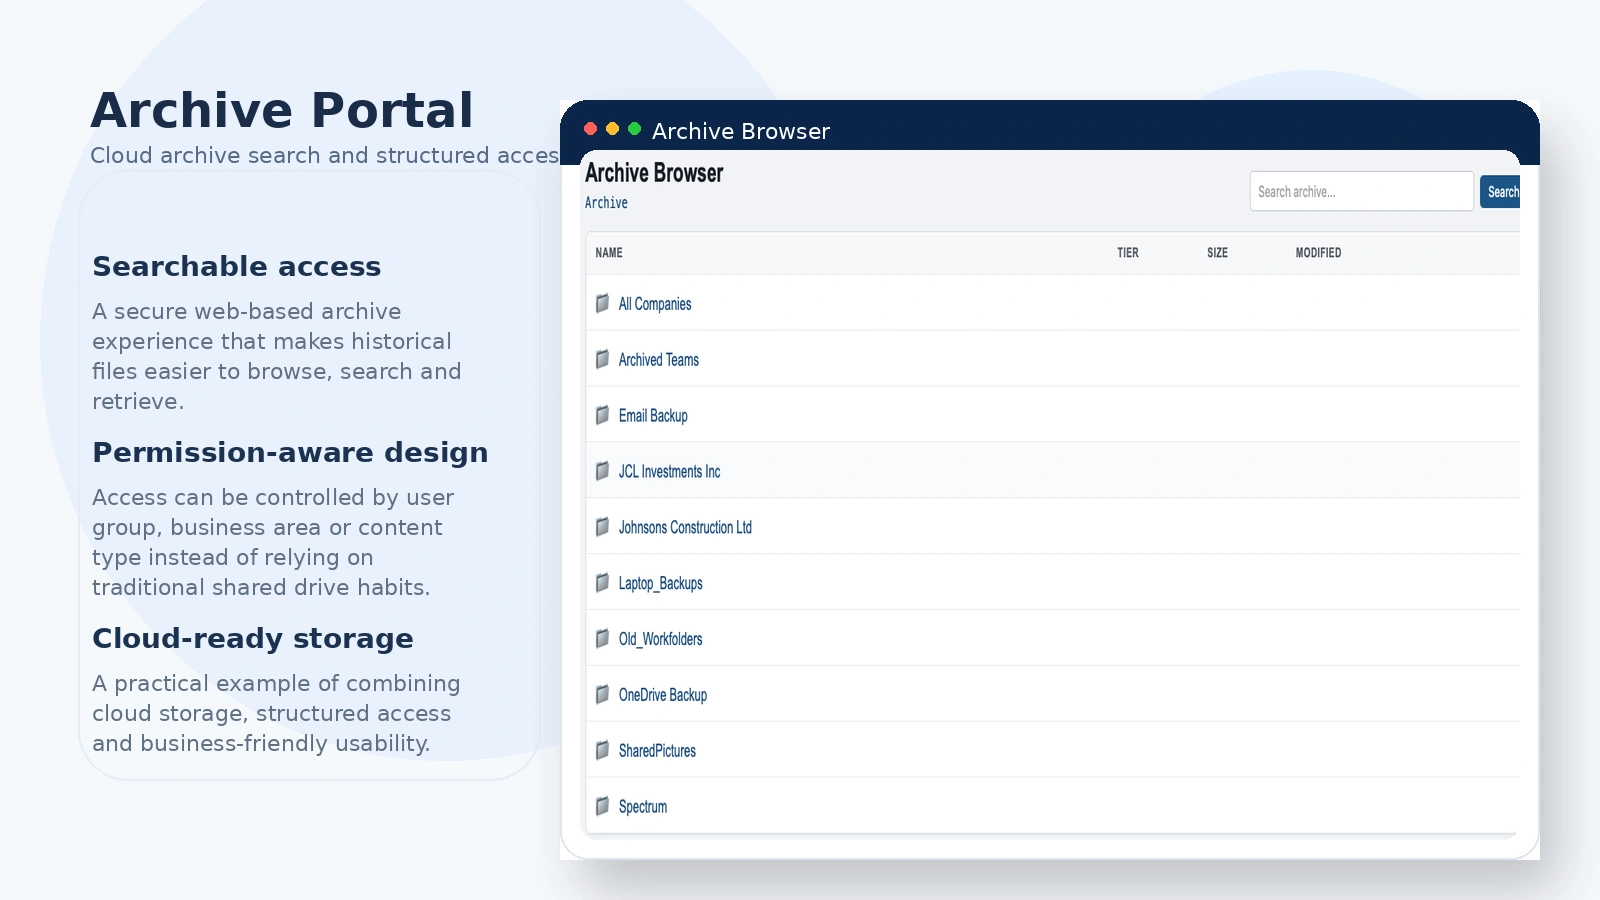
Task: Open the OneDrive Backup folder link
Action: (x=663, y=696)
